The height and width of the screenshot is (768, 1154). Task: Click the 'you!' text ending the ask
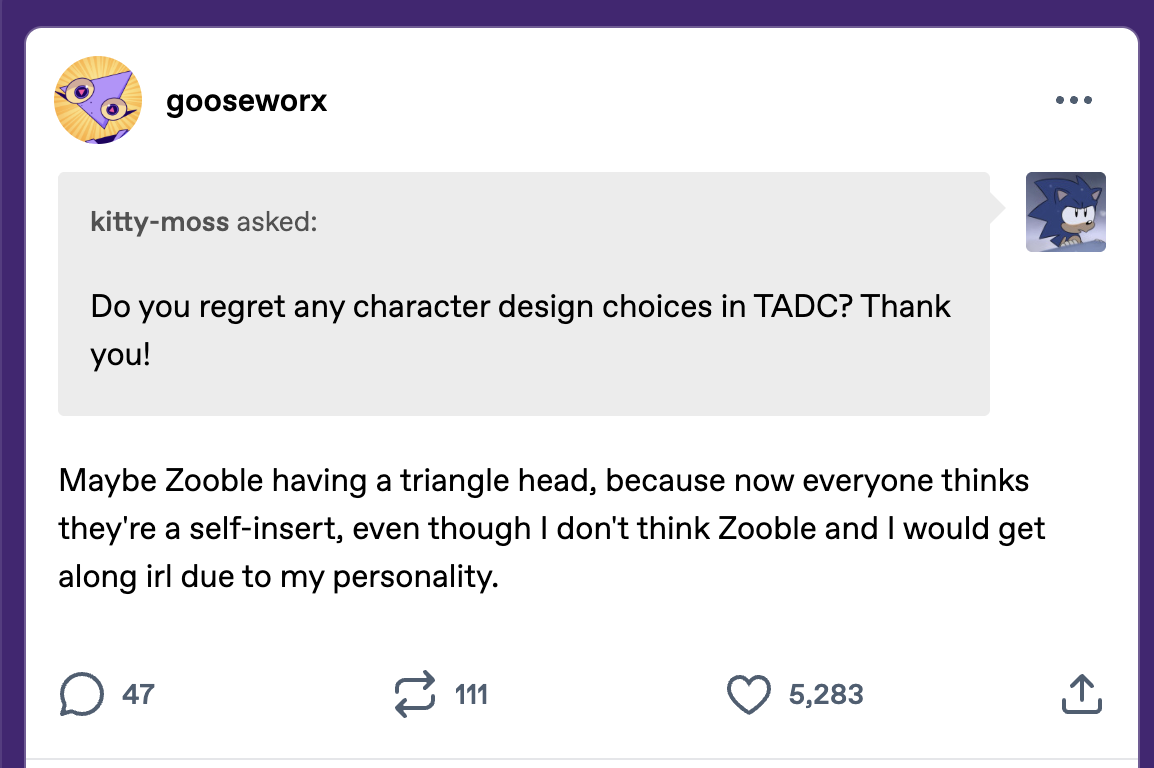(120, 355)
